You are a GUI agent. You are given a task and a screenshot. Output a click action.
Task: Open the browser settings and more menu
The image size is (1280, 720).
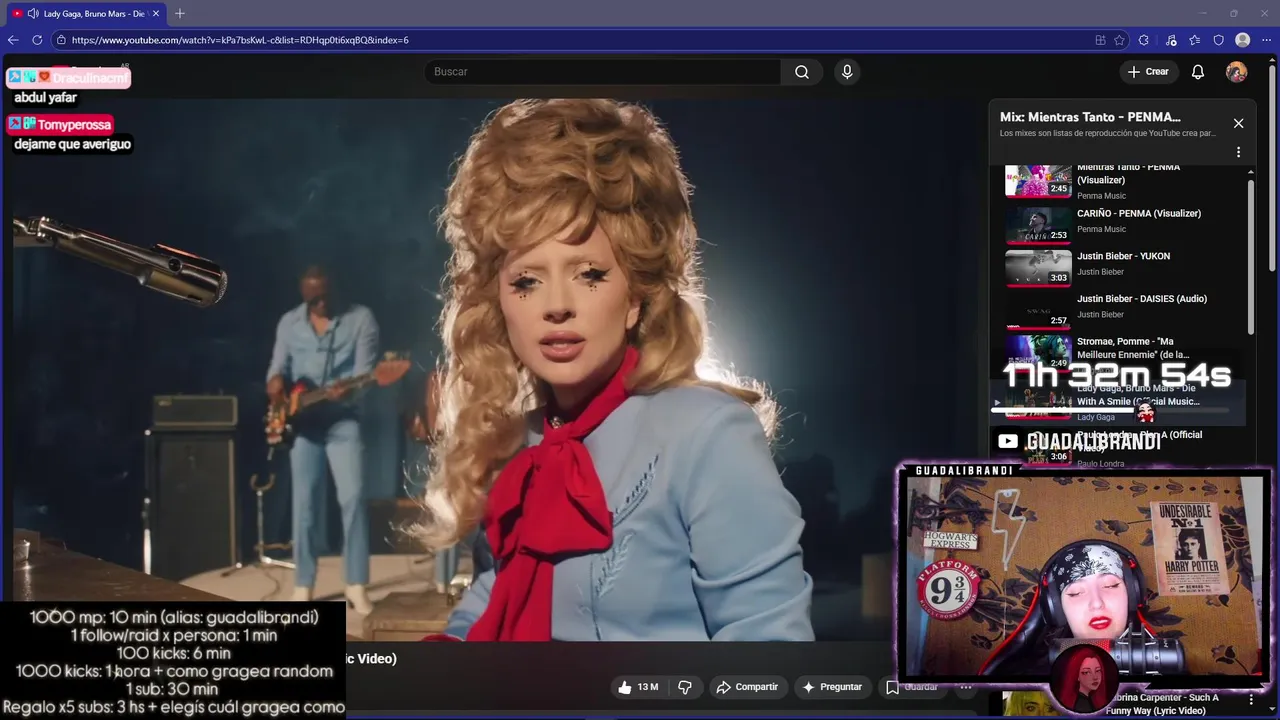[1267, 40]
